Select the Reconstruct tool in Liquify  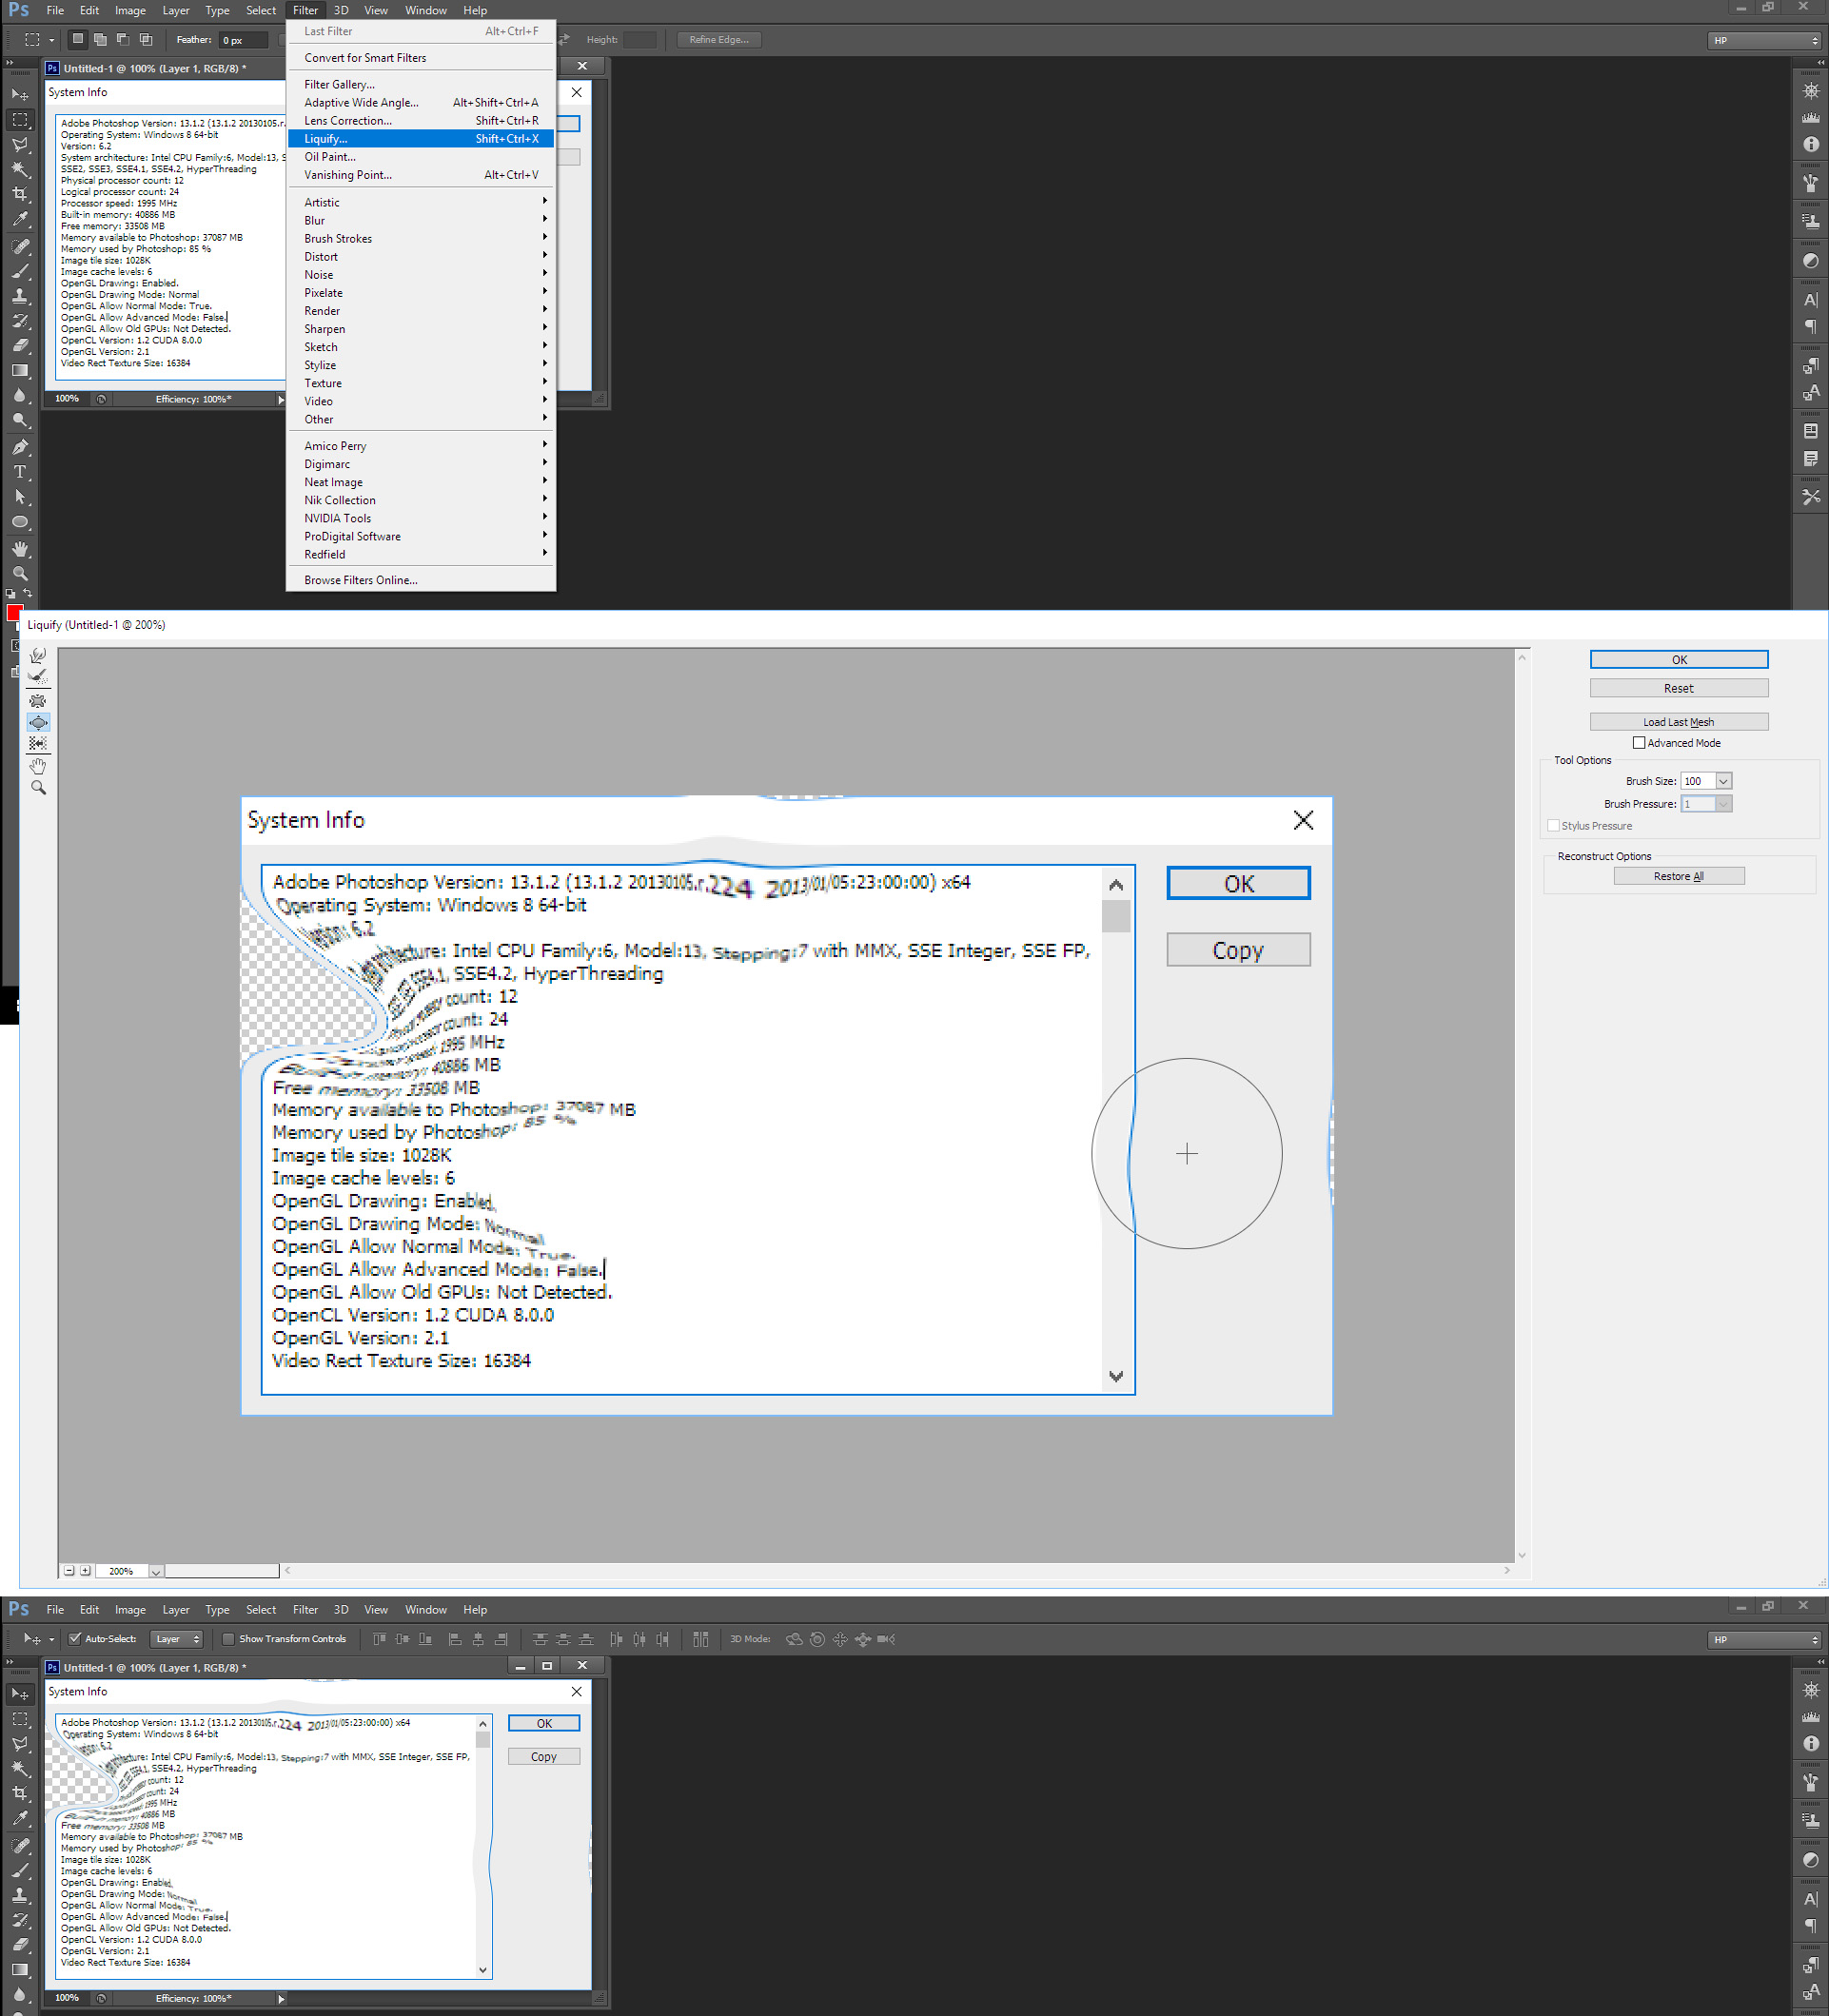(x=38, y=677)
